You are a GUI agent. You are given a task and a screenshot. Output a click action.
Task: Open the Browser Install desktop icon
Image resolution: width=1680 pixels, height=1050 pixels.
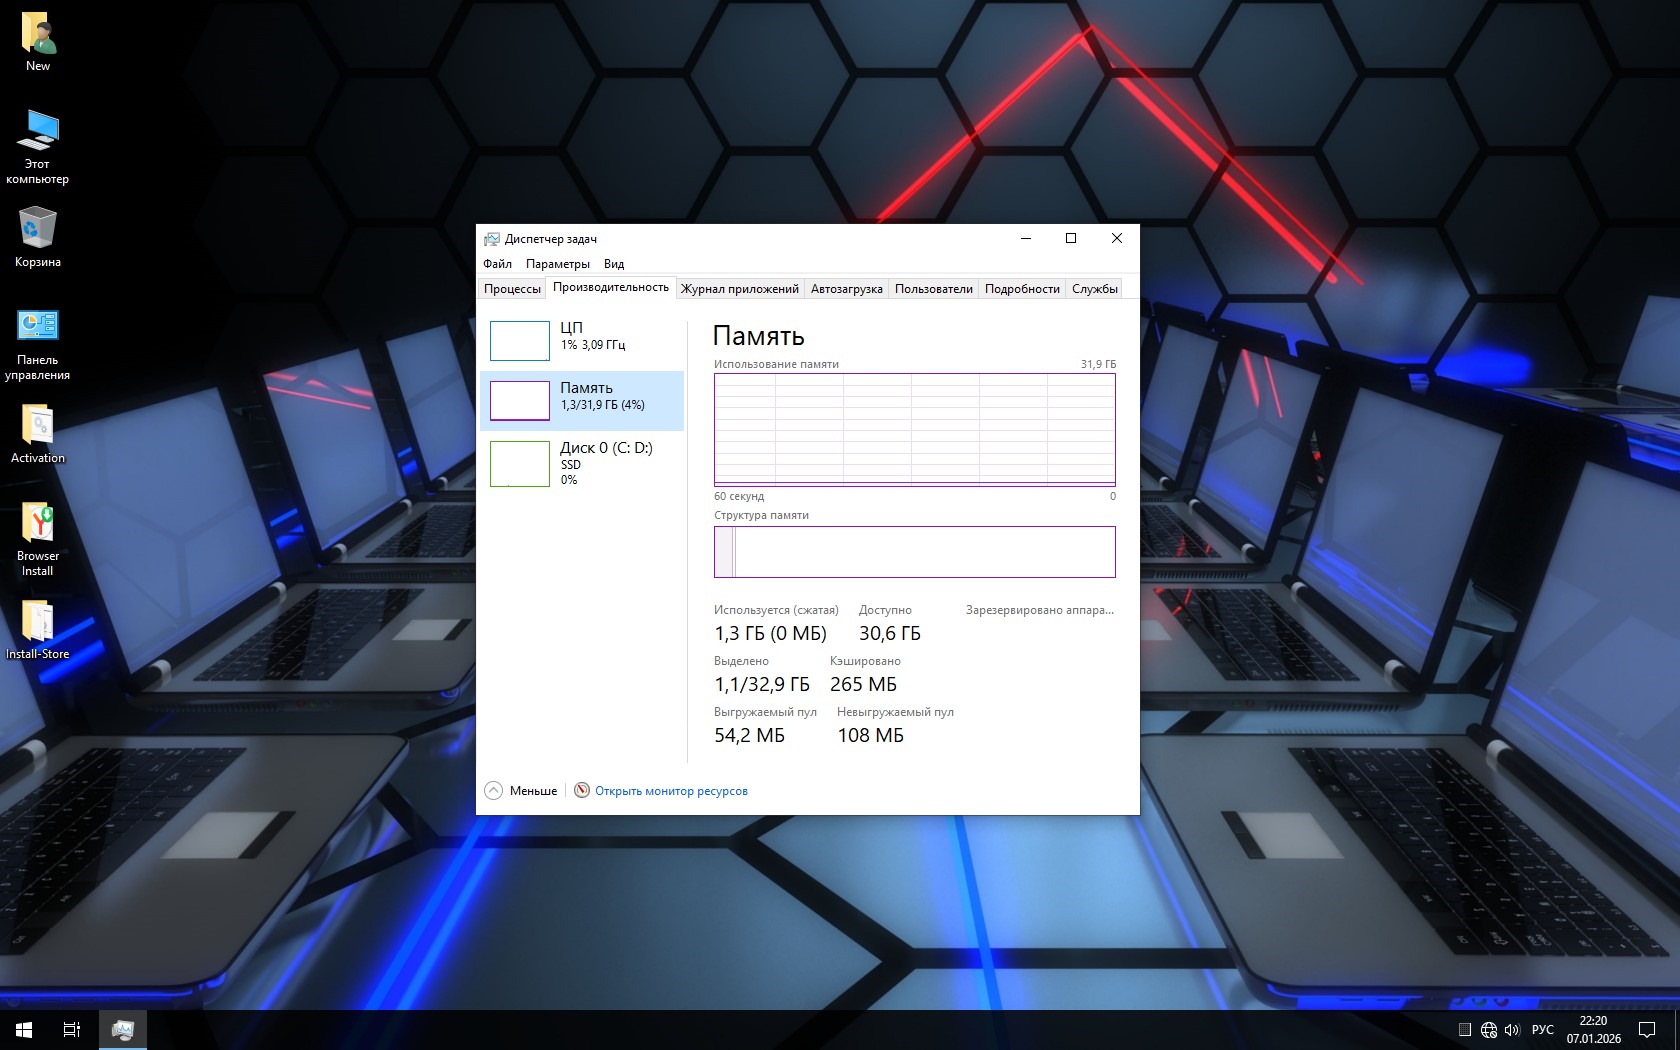click(38, 539)
